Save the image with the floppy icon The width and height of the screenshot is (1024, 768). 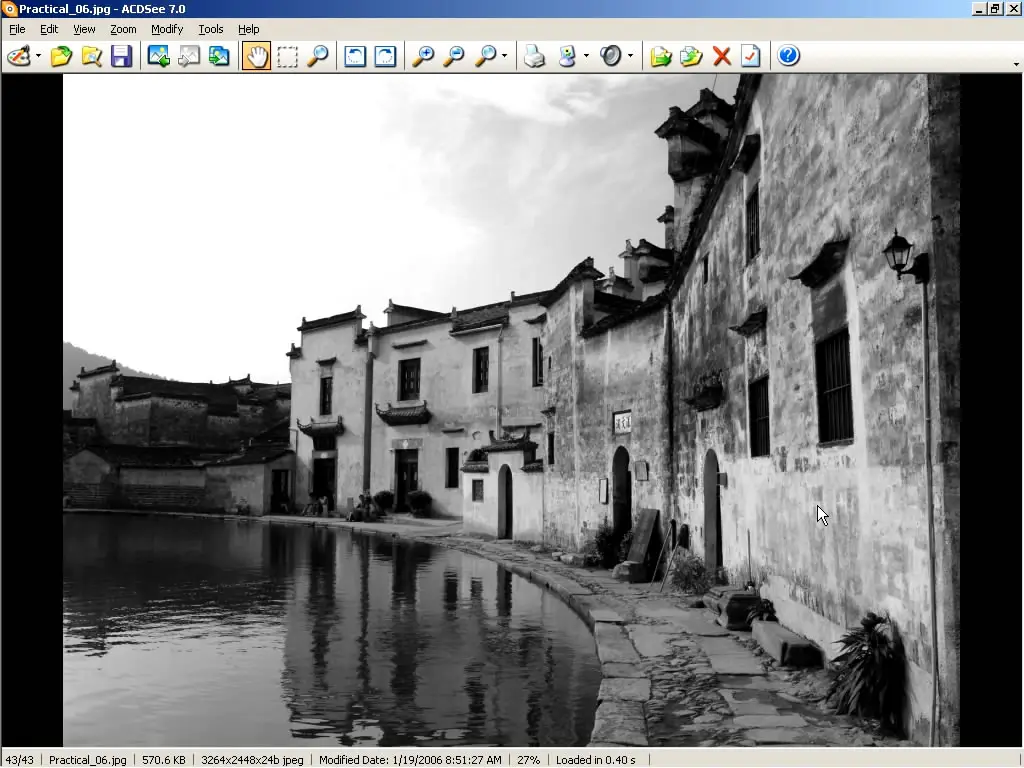[121, 56]
